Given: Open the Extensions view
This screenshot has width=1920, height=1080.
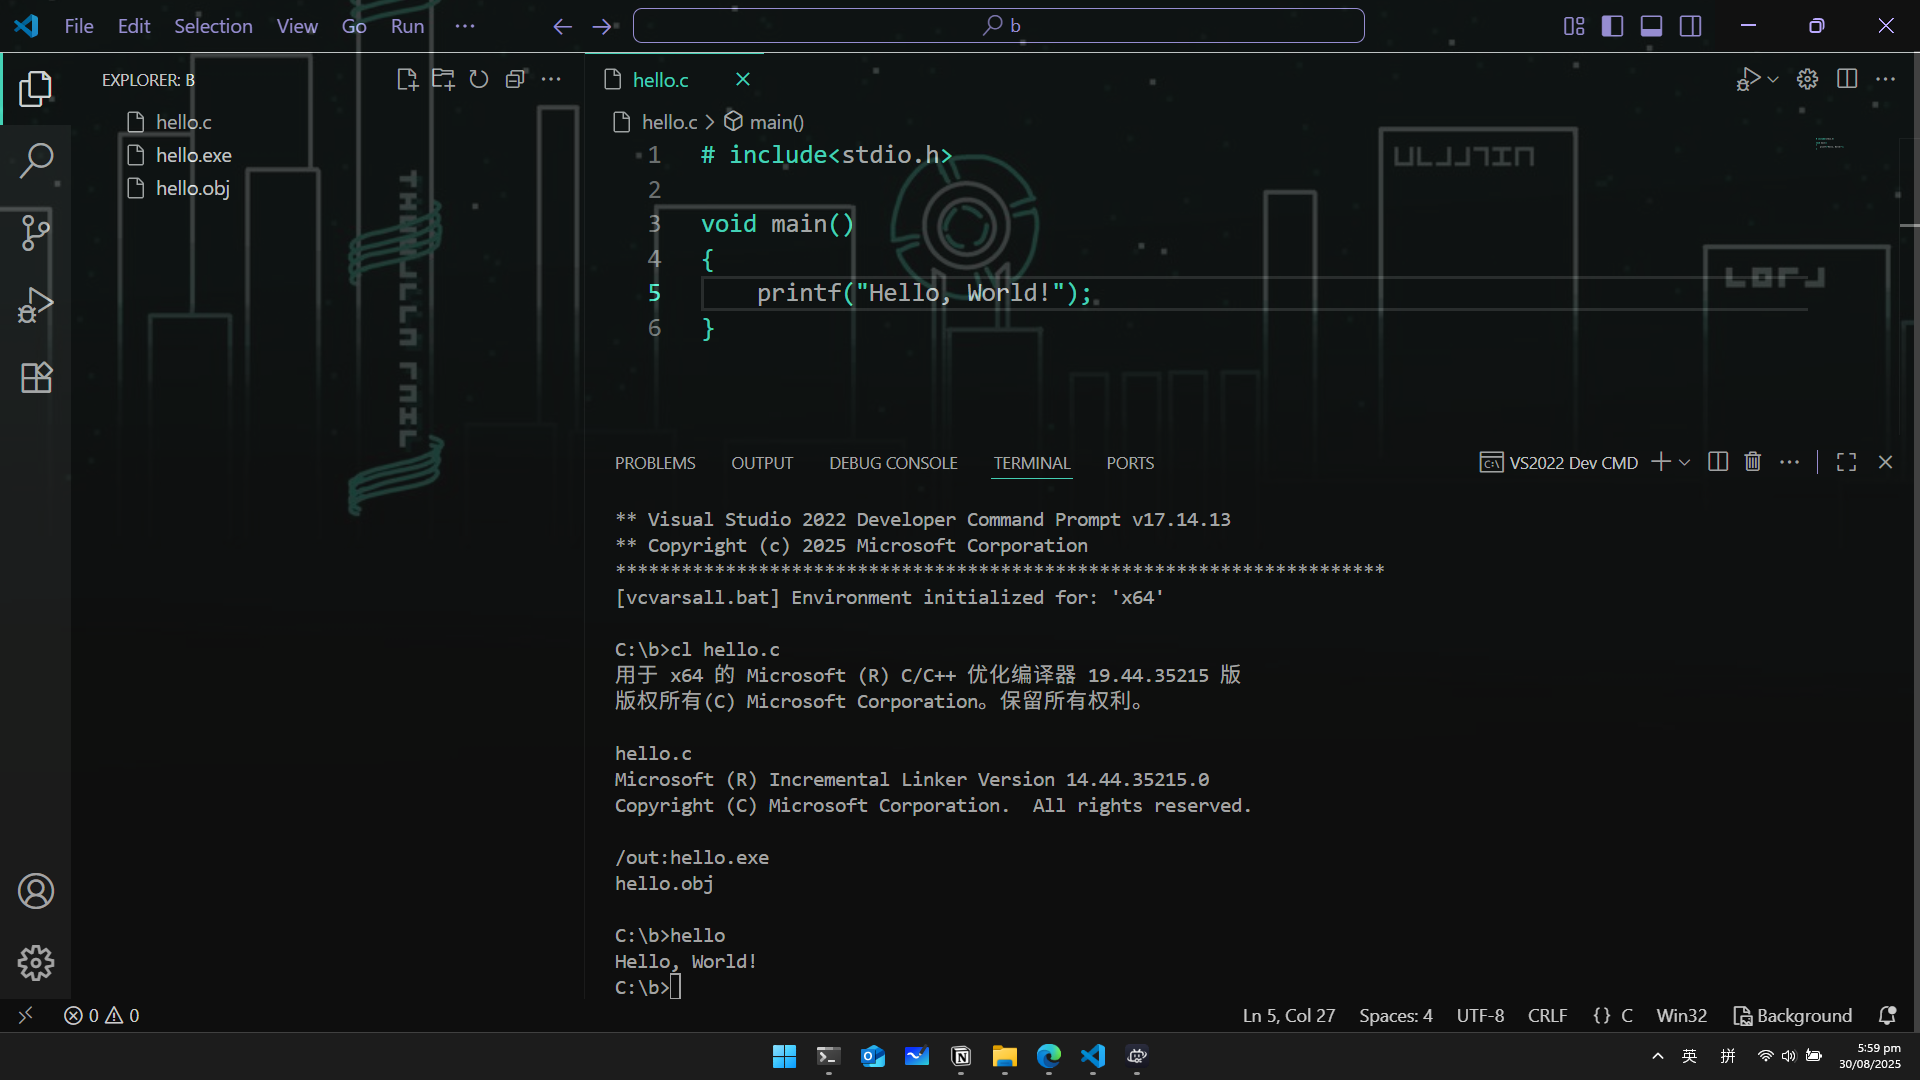Looking at the screenshot, I should pyautogui.click(x=36, y=377).
